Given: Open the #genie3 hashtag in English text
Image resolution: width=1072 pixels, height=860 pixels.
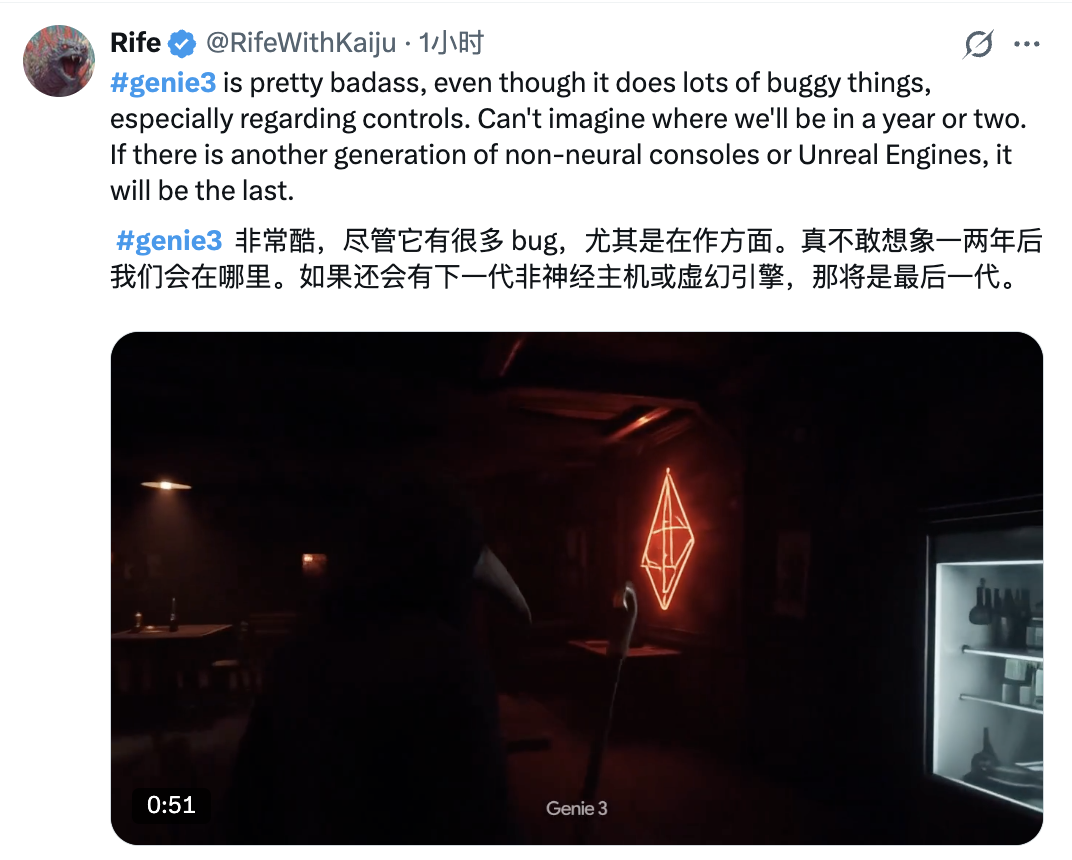Looking at the screenshot, I should point(163,83).
